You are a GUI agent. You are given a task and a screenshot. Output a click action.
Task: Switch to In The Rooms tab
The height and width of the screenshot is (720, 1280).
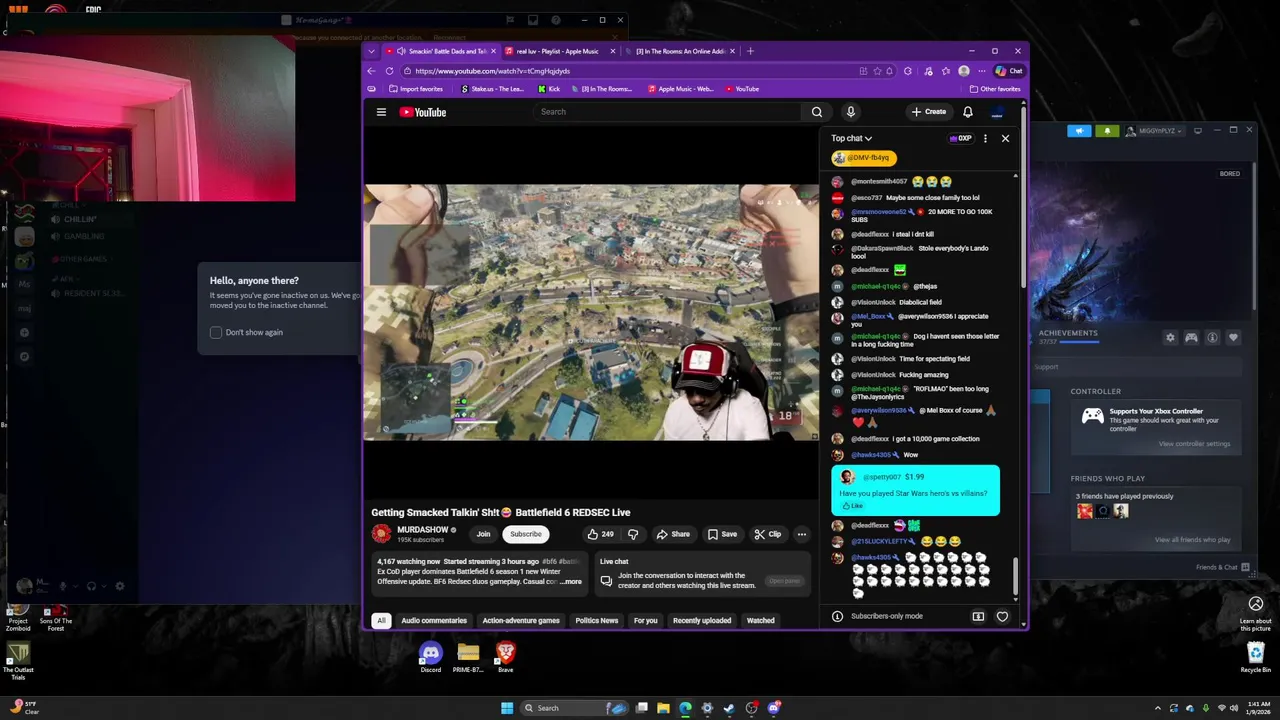[682, 51]
